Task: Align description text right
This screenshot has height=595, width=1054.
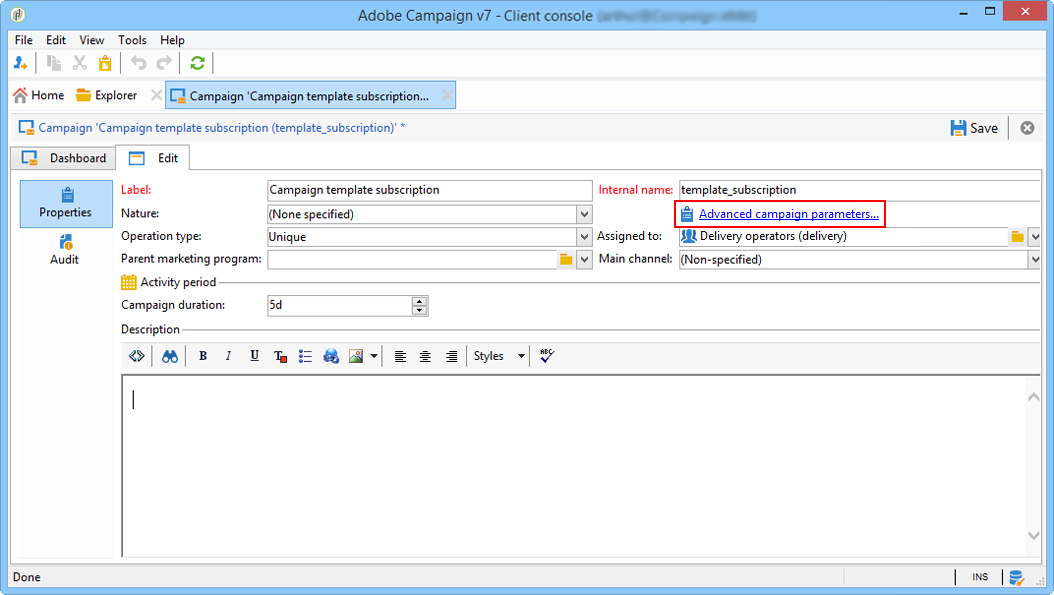Action: click(451, 356)
